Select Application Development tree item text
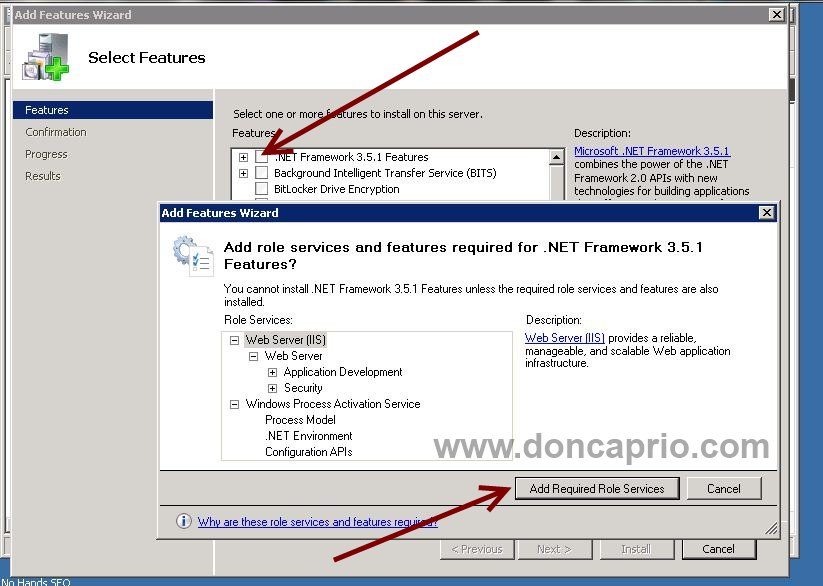The image size is (823, 586). [x=343, y=372]
